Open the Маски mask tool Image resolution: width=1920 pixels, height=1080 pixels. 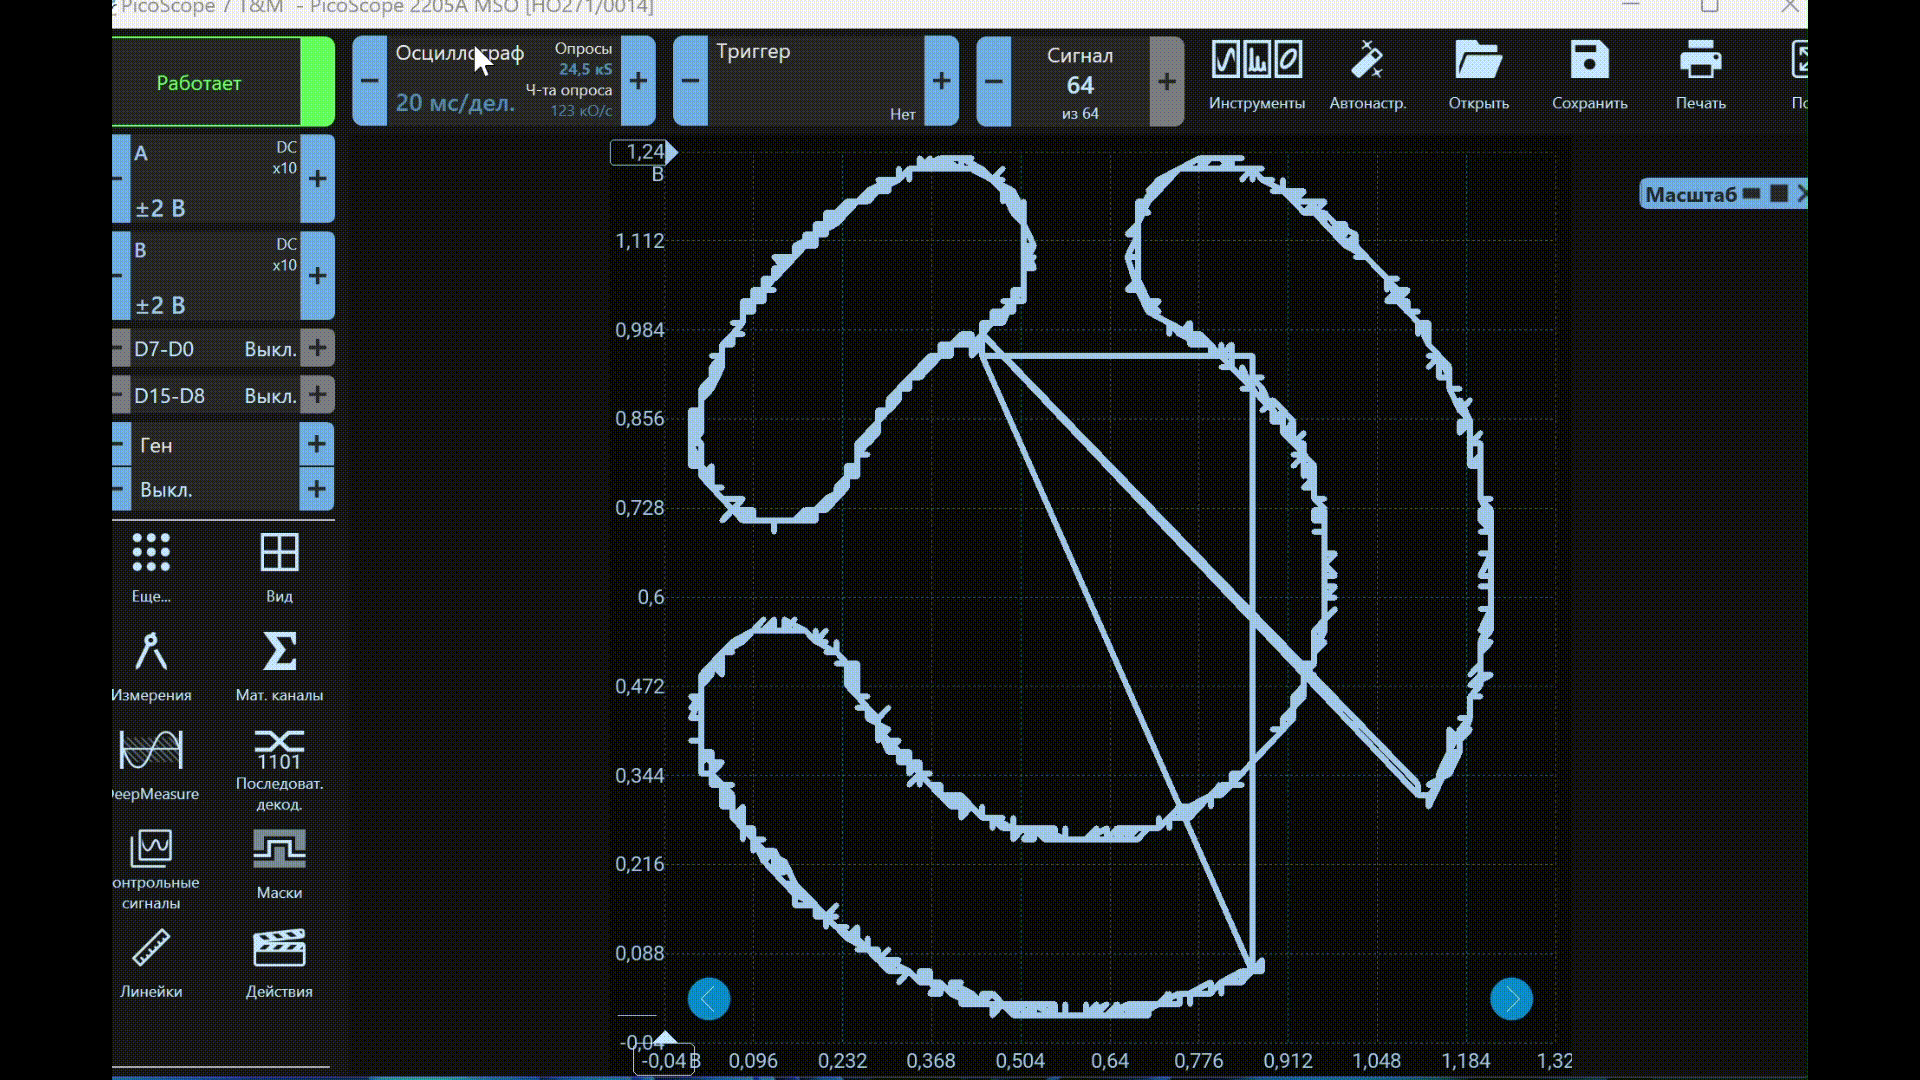(279, 851)
